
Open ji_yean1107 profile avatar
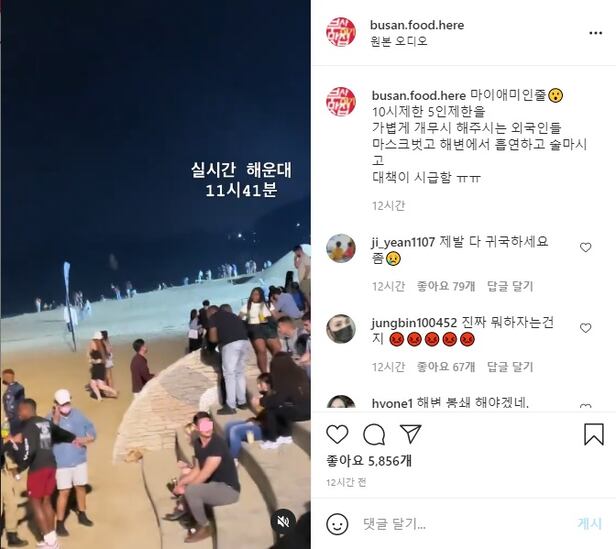(x=341, y=248)
